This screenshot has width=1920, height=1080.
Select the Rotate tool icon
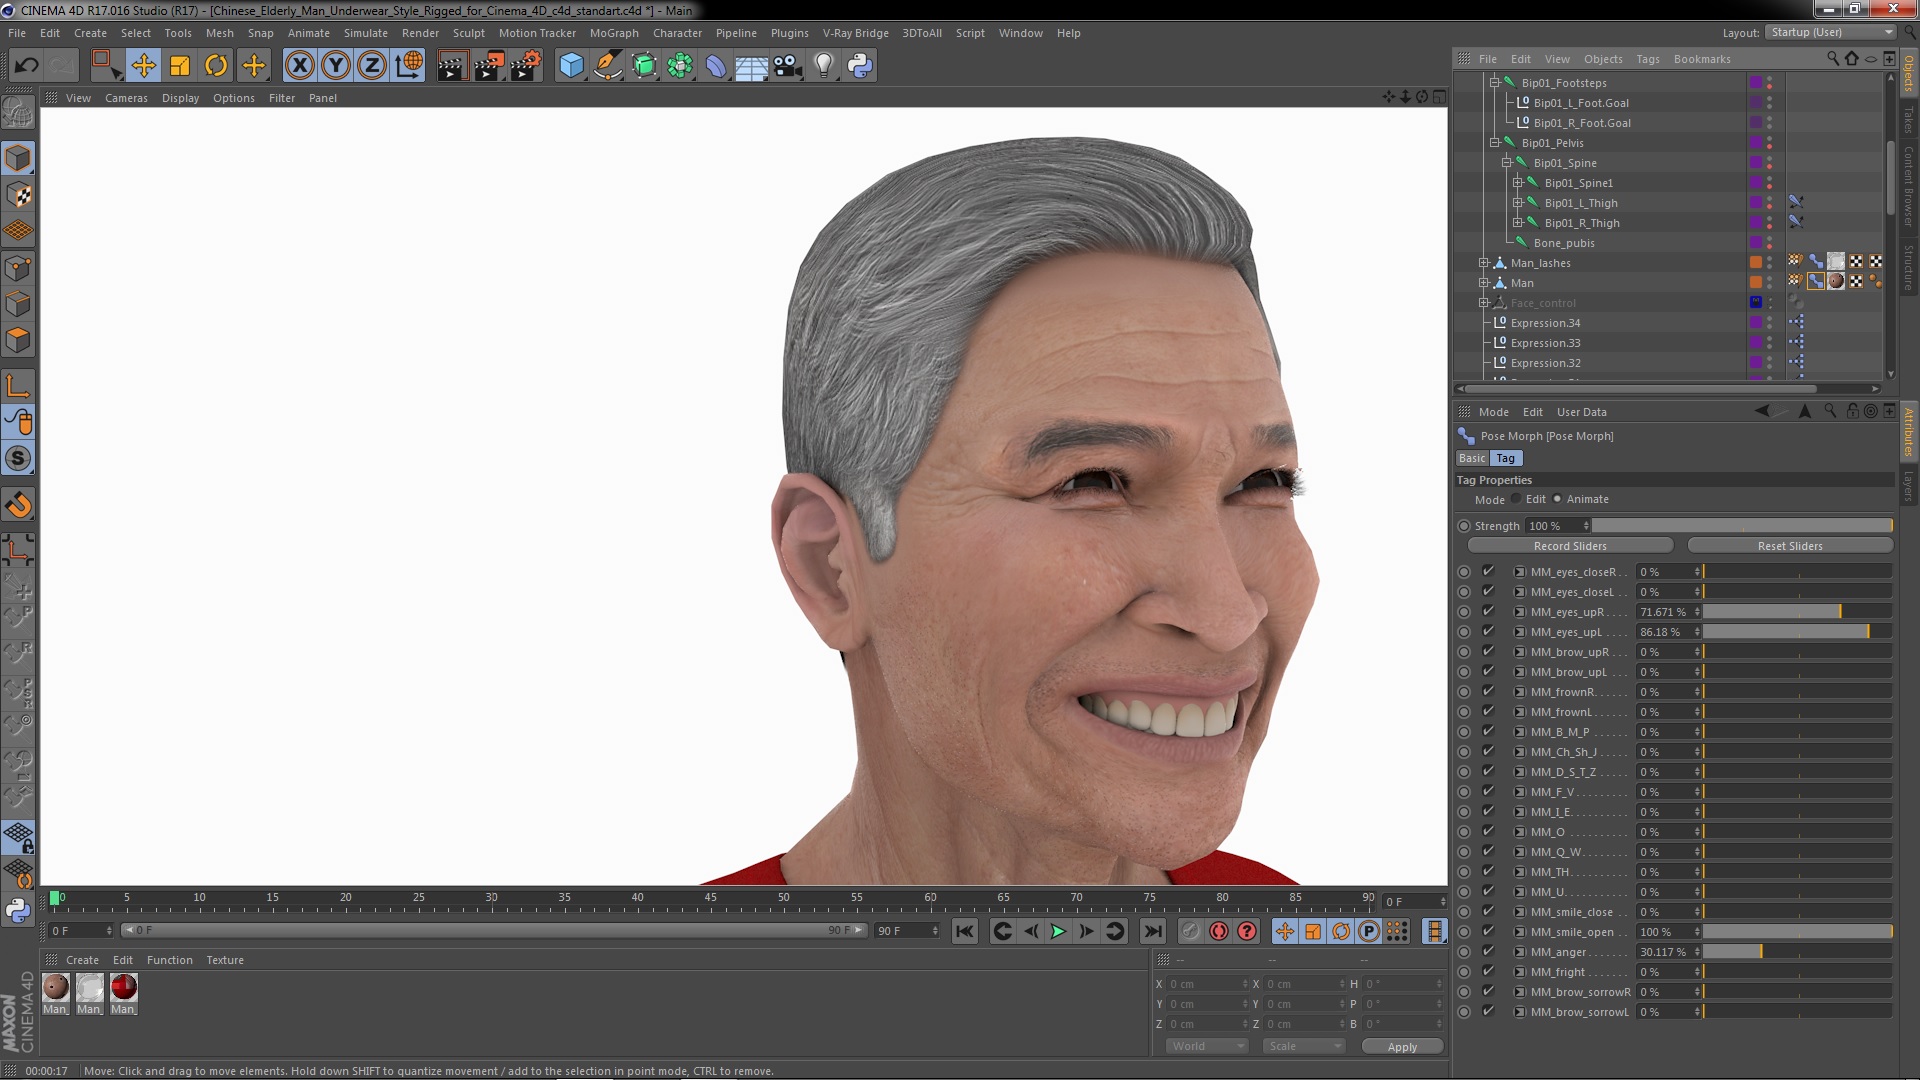[216, 66]
